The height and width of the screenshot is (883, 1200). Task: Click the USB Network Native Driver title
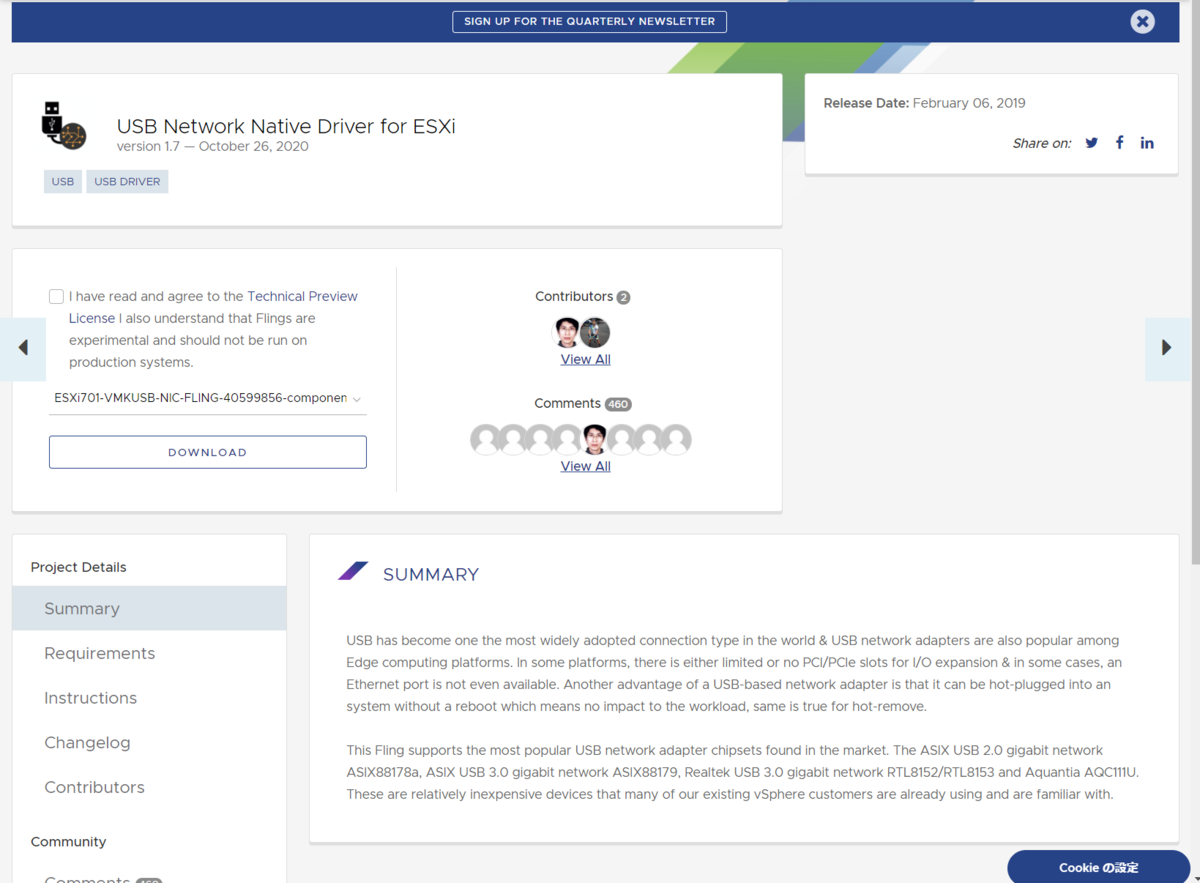tap(286, 127)
